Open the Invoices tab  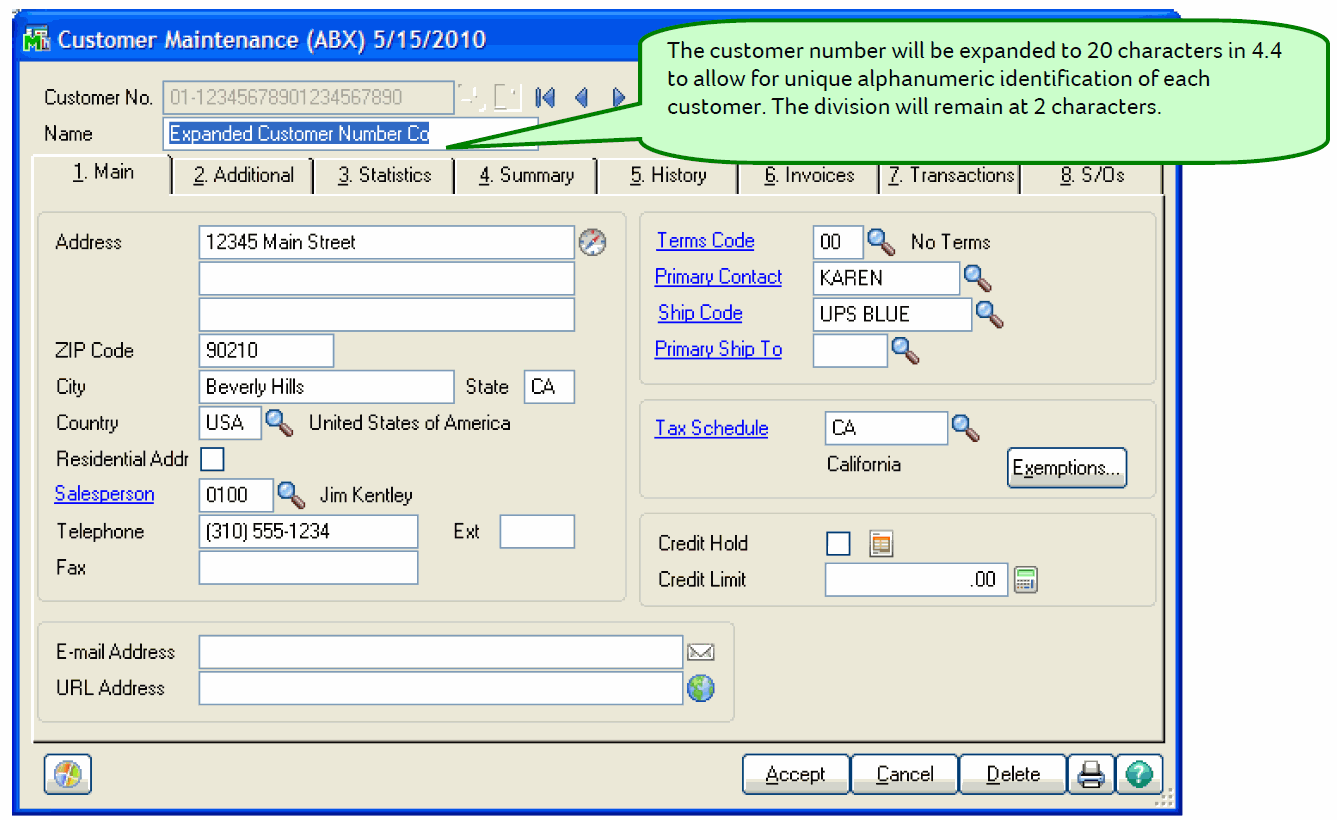[808, 175]
